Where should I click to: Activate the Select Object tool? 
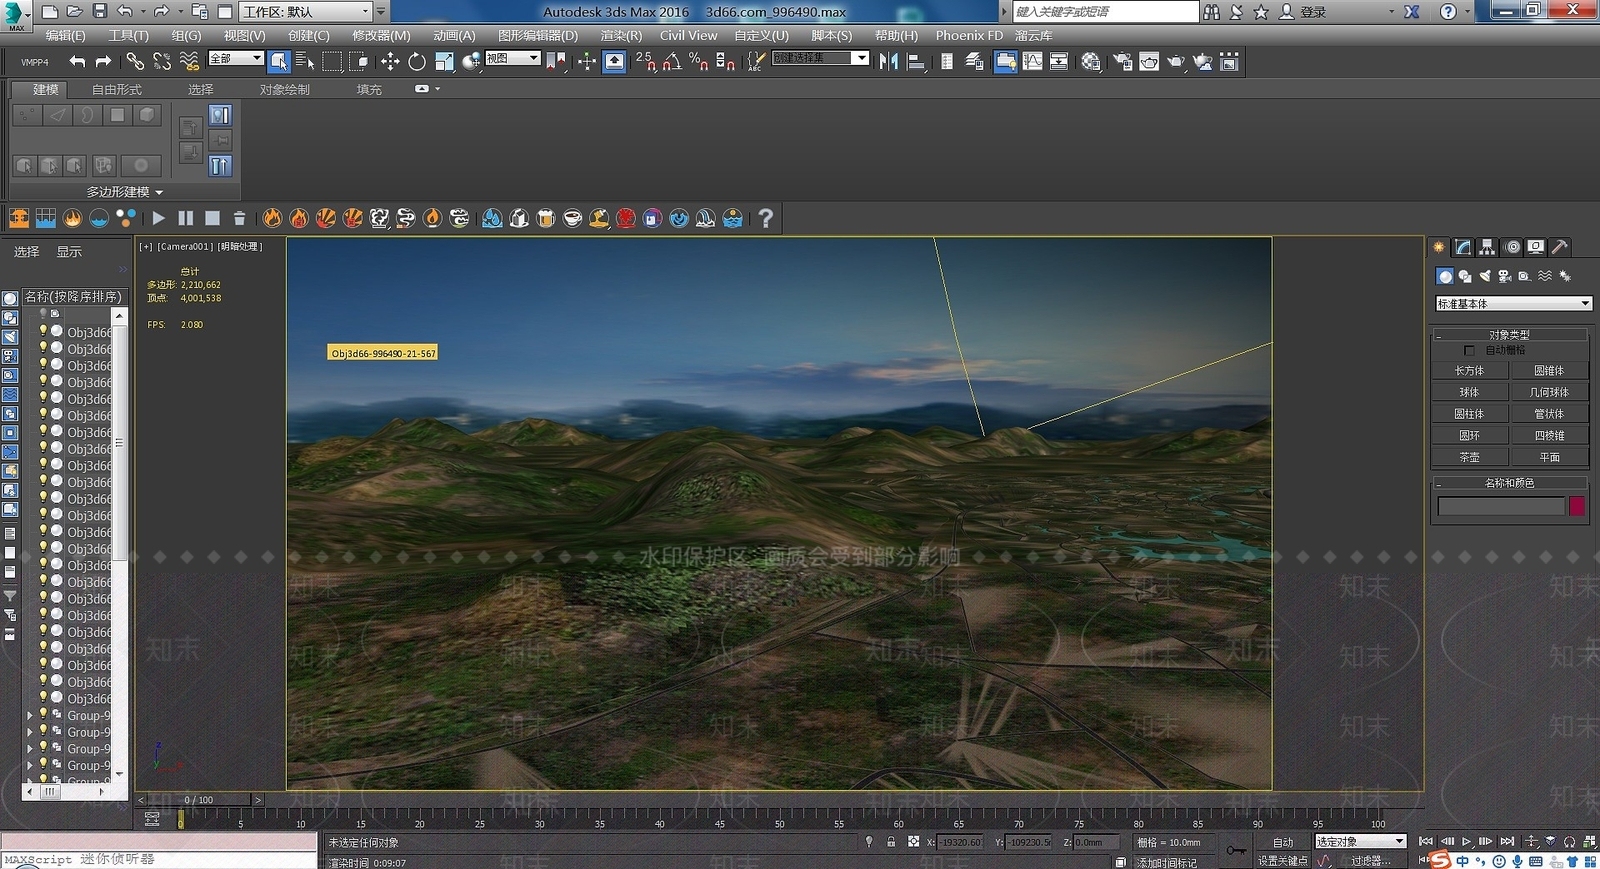279,62
